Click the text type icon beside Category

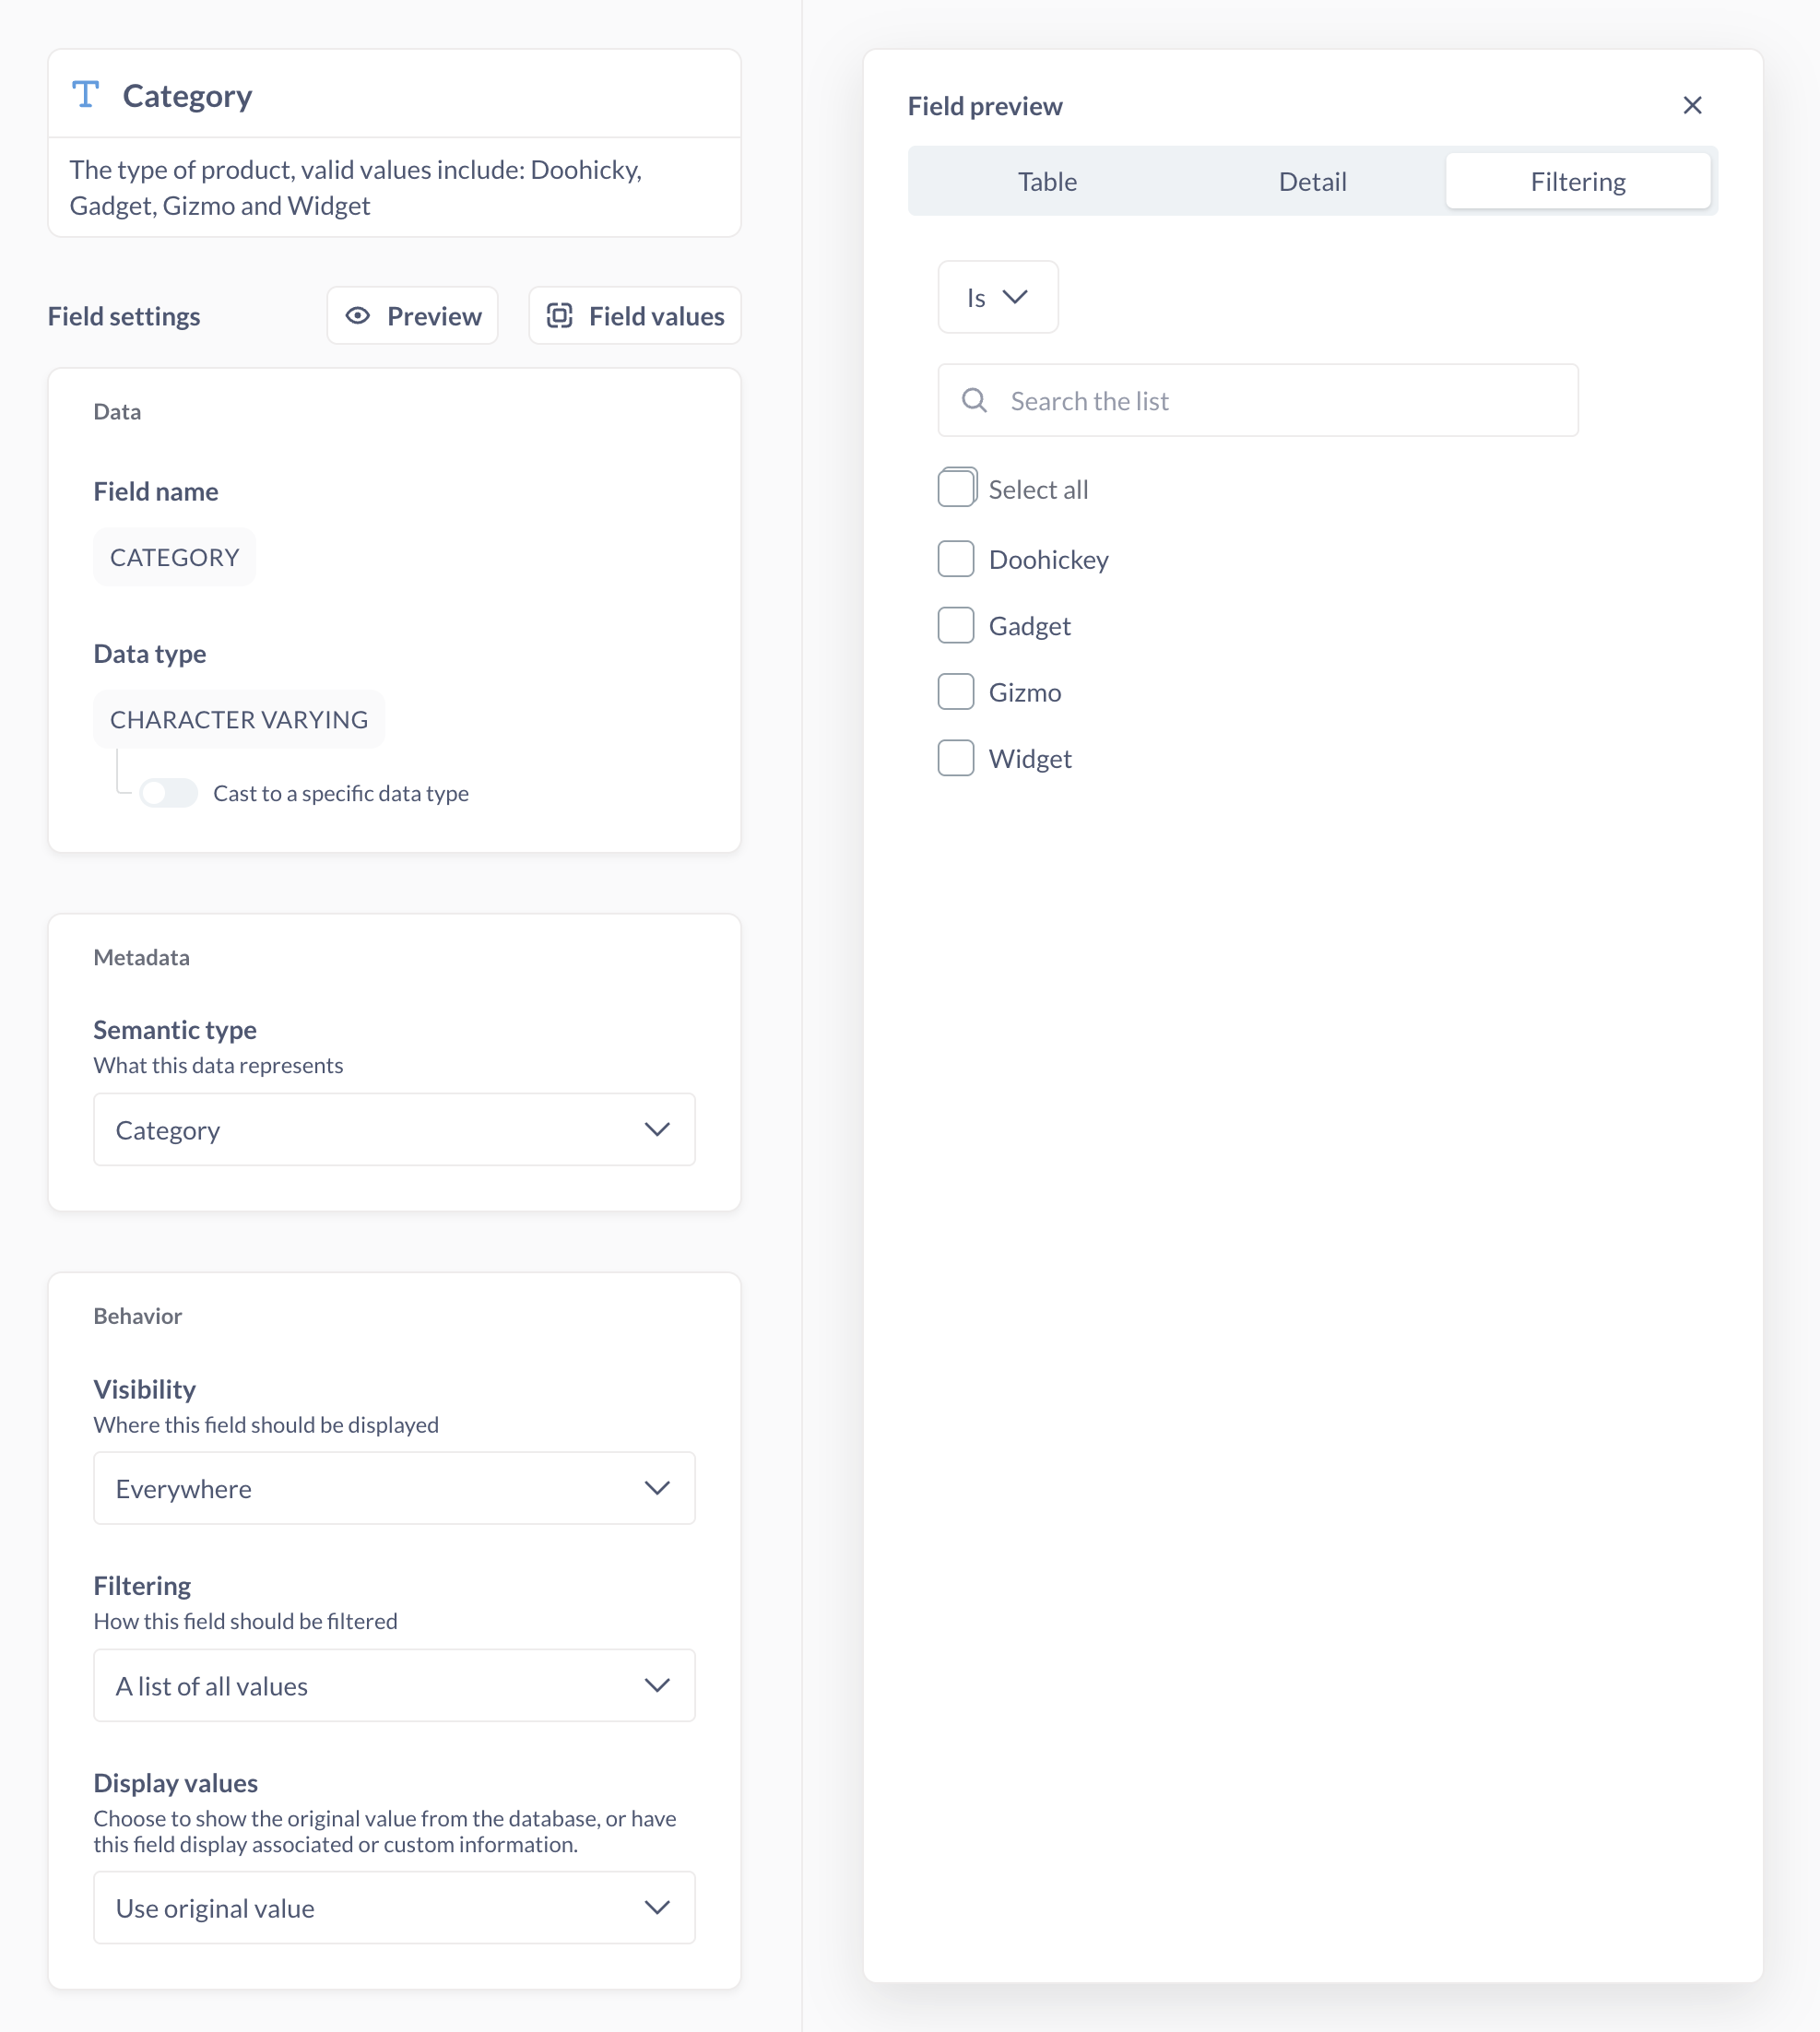[87, 95]
